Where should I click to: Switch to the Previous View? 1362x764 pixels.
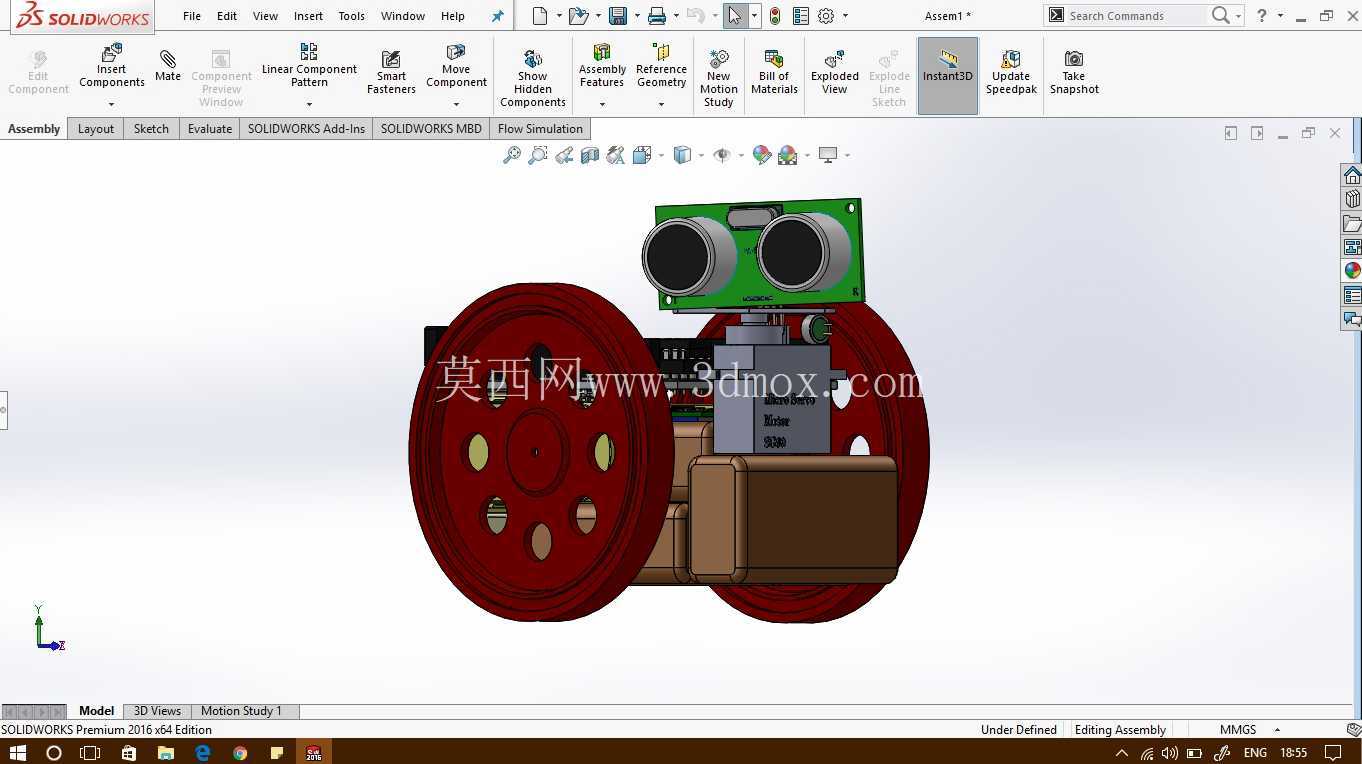pos(564,155)
